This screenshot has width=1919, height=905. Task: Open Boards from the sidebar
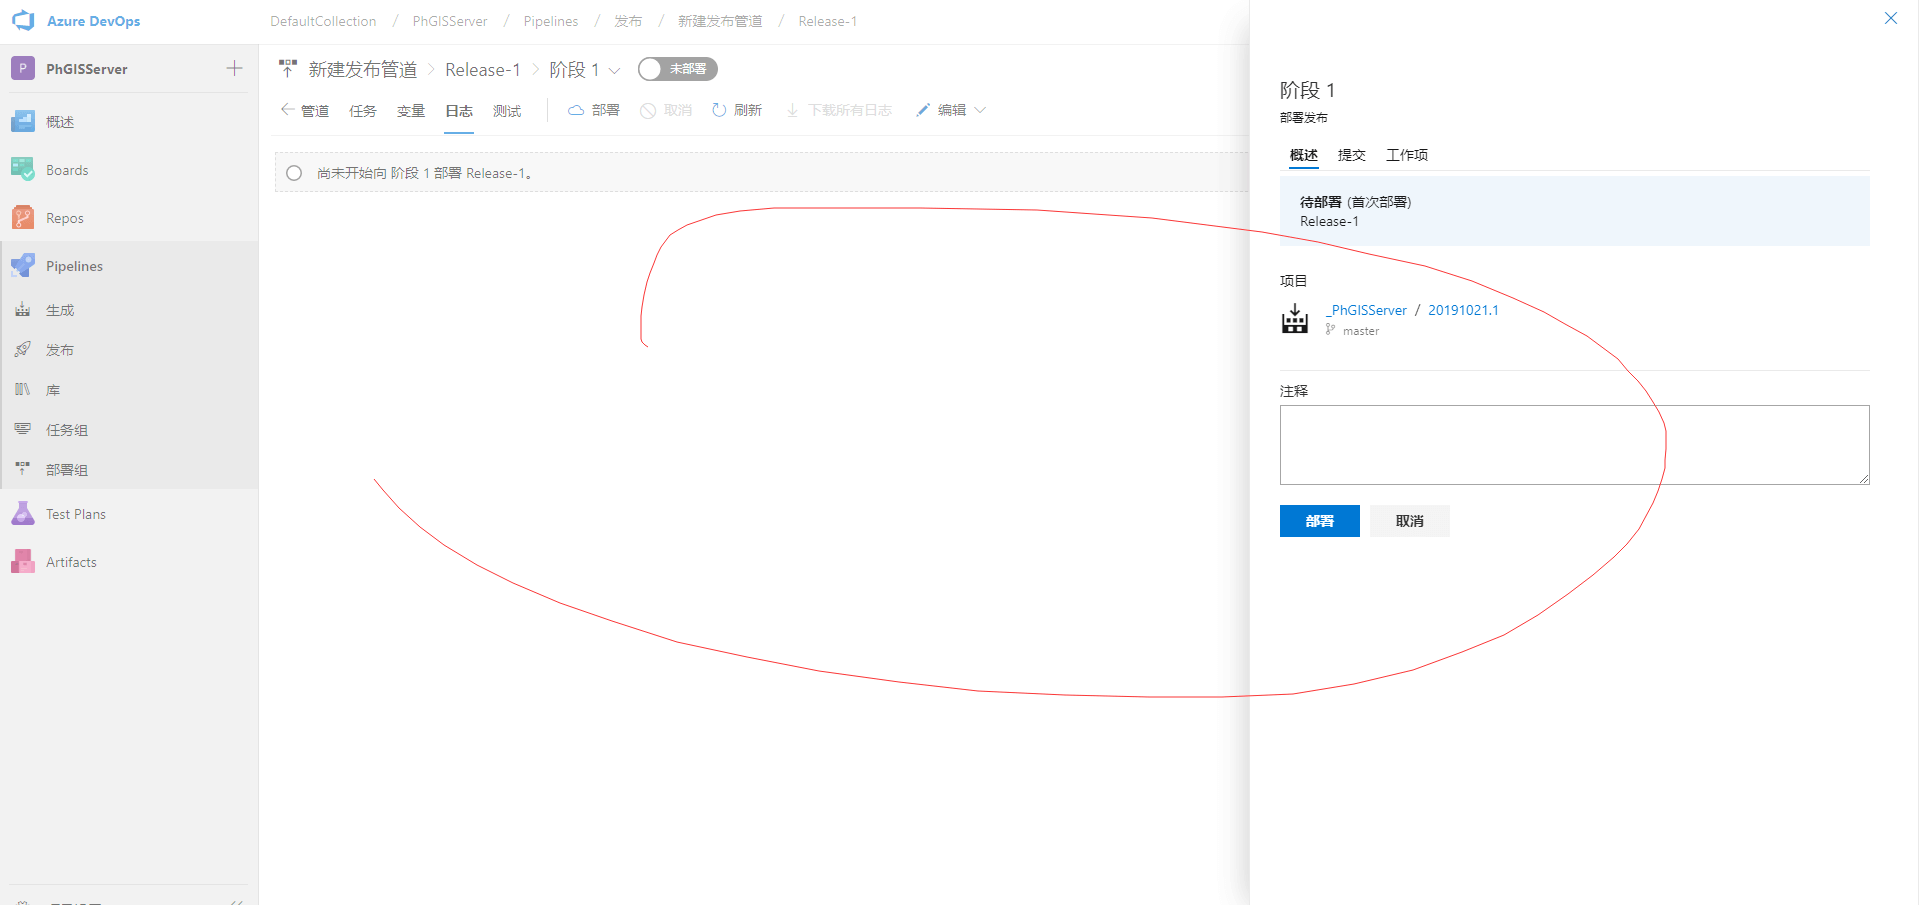[67, 170]
